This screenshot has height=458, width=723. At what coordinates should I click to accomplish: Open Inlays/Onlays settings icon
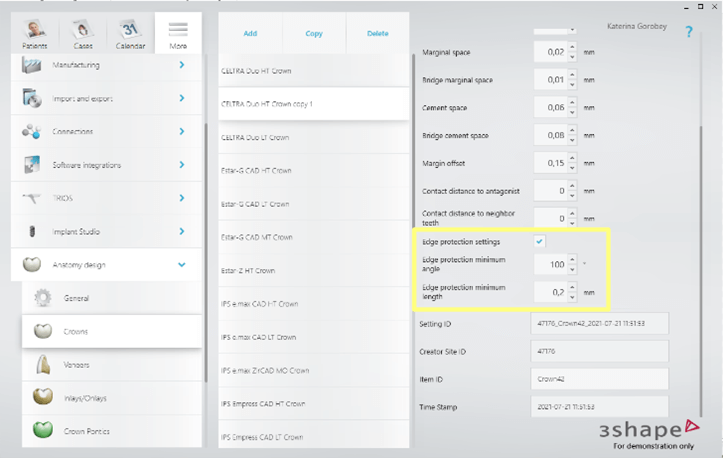(43, 398)
